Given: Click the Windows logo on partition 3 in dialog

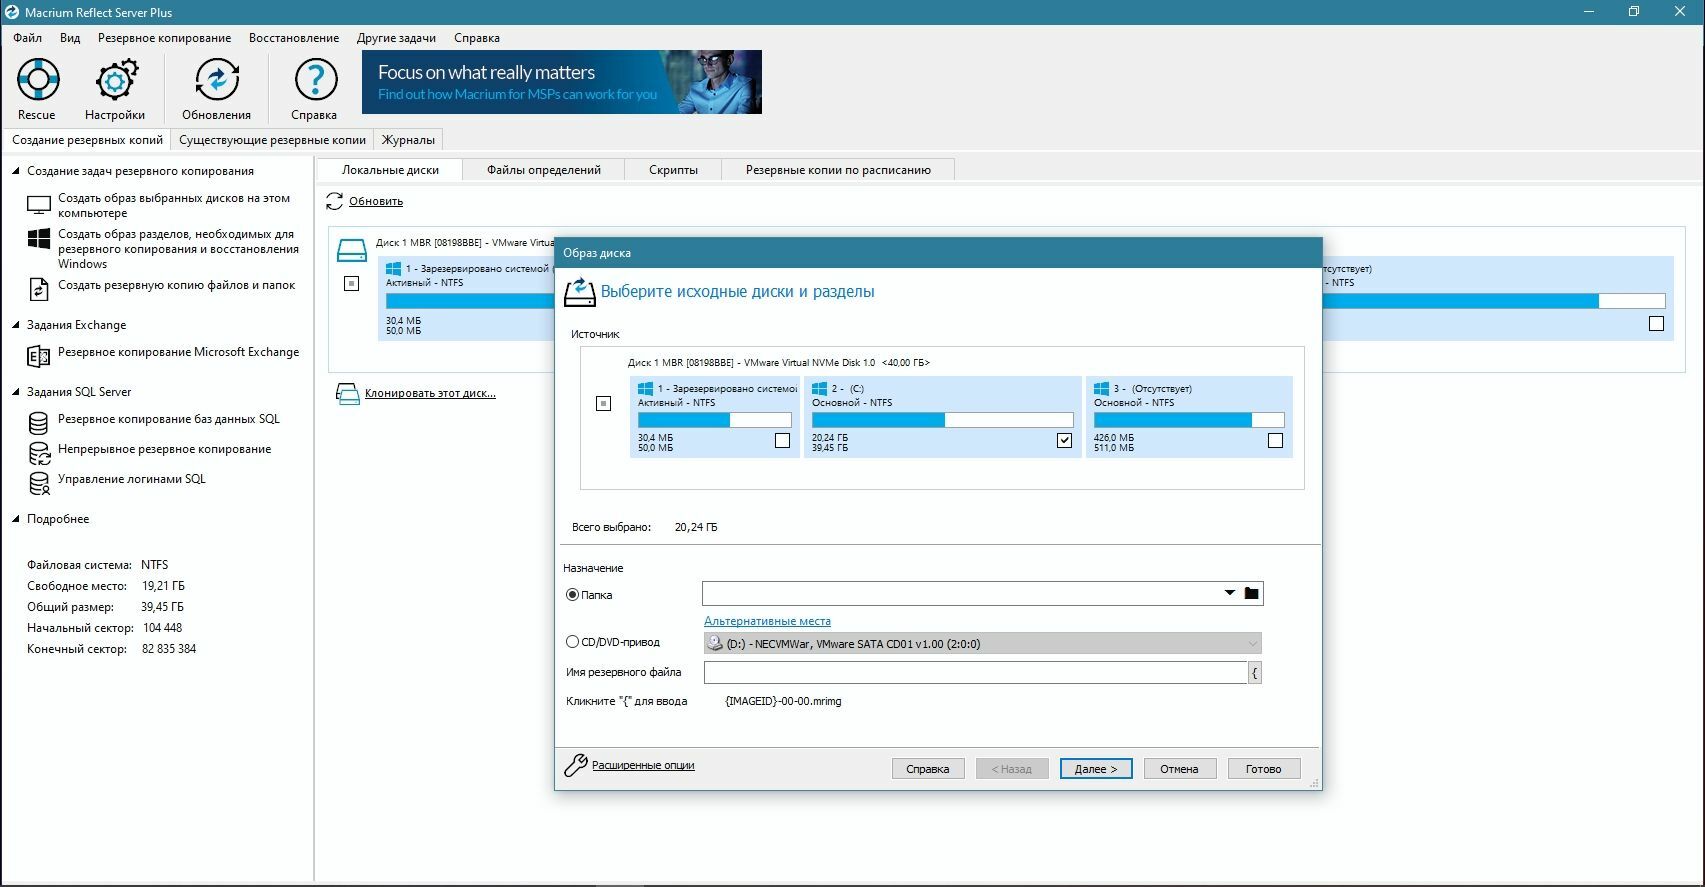Looking at the screenshot, I should pyautogui.click(x=1102, y=389).
